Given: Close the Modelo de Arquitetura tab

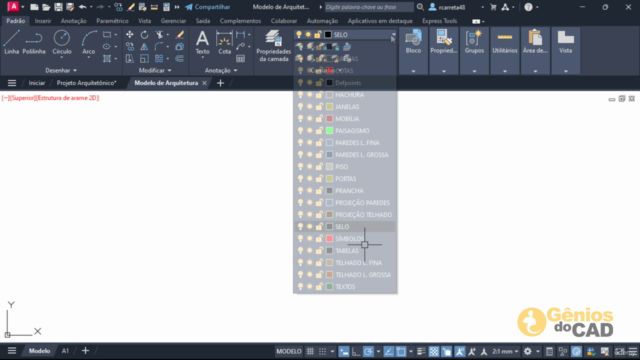Looking at the screenshot, I should point(204,83).
